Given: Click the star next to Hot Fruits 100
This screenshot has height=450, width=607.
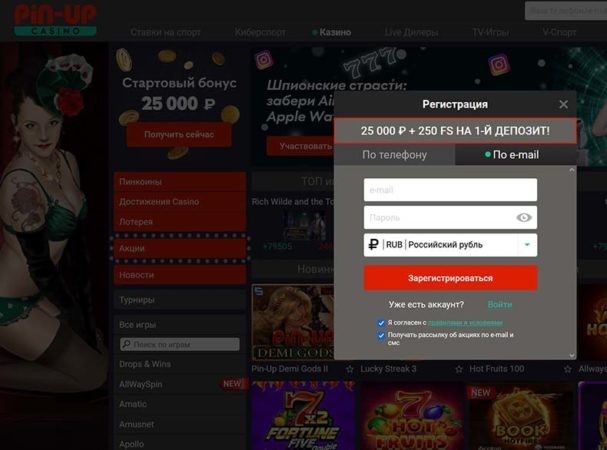Looking at the screenshot, I should [568, 369].
